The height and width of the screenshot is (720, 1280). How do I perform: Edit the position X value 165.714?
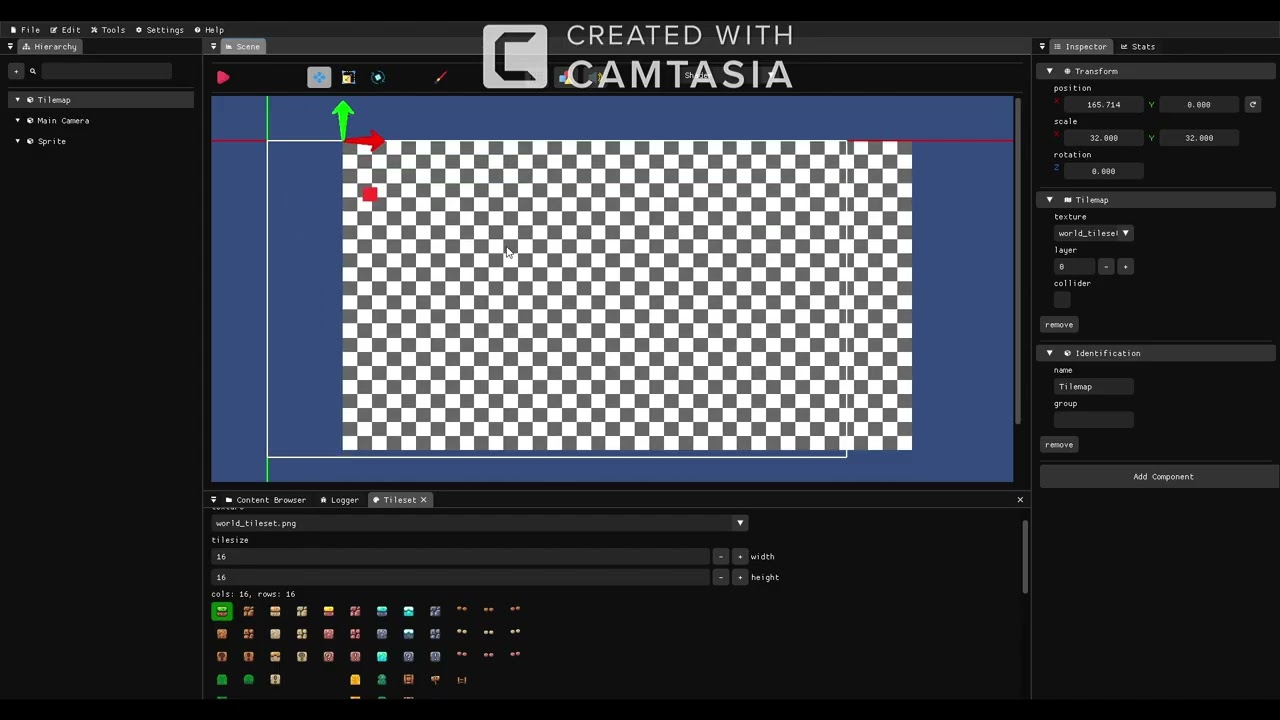1103,104
